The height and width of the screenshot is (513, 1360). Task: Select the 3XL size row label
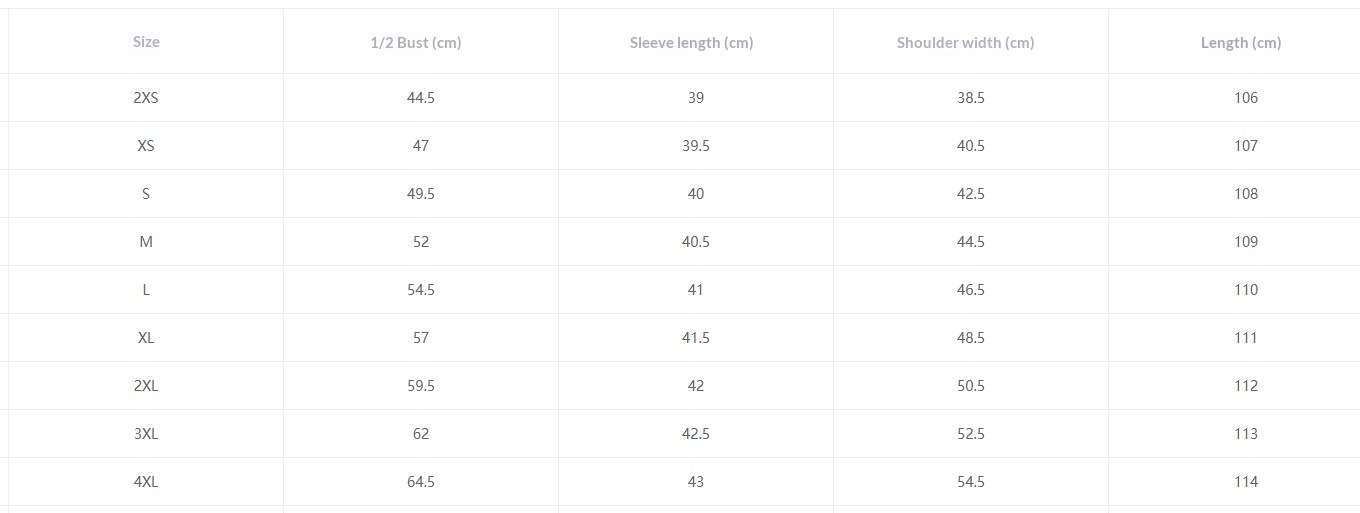[146, 434]
